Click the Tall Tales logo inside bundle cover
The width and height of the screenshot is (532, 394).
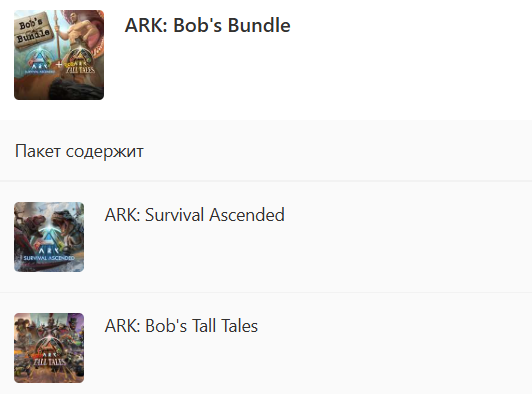pyautogui.click(x=80, y=63)
